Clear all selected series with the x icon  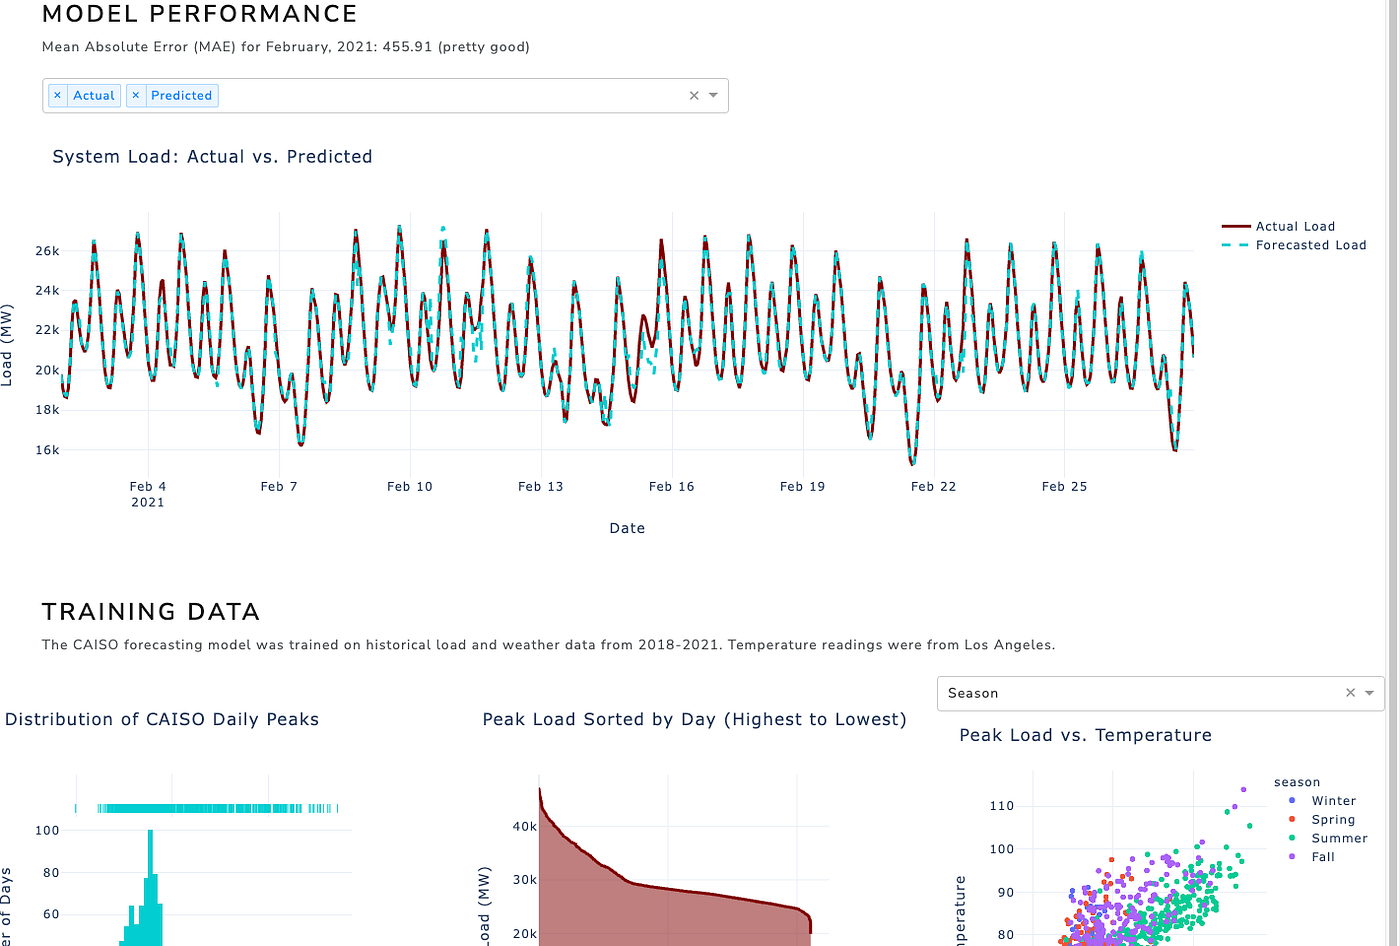pos(693,95)
